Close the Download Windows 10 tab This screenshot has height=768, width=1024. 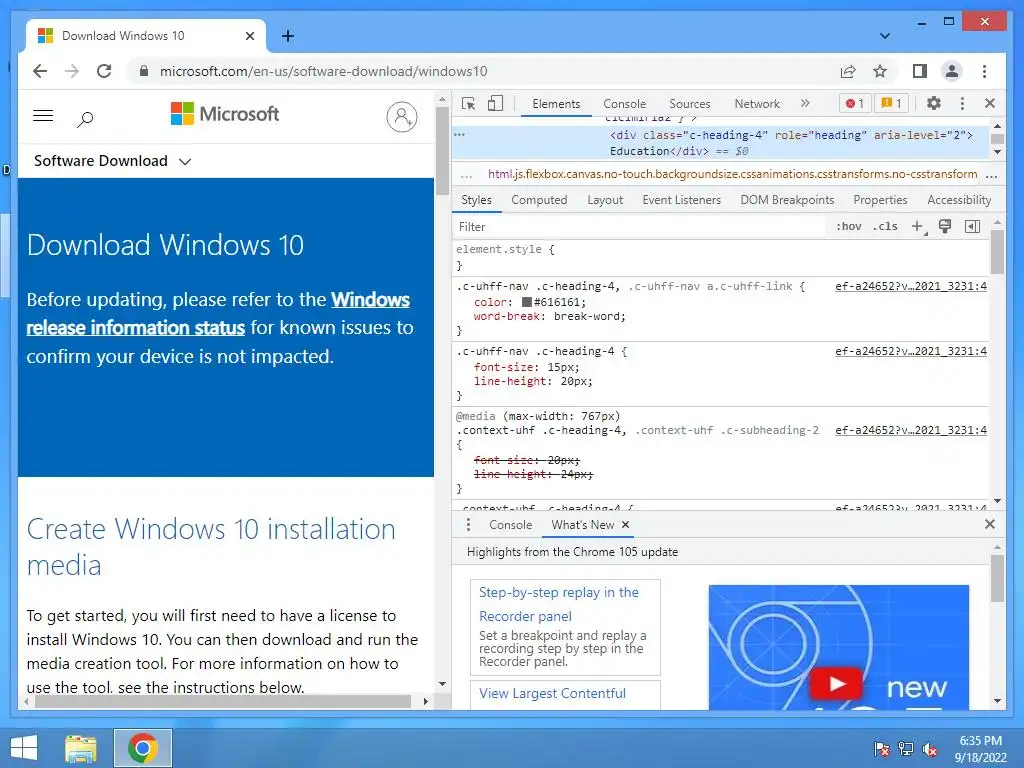pyautogui.click(x=249, y=36)
